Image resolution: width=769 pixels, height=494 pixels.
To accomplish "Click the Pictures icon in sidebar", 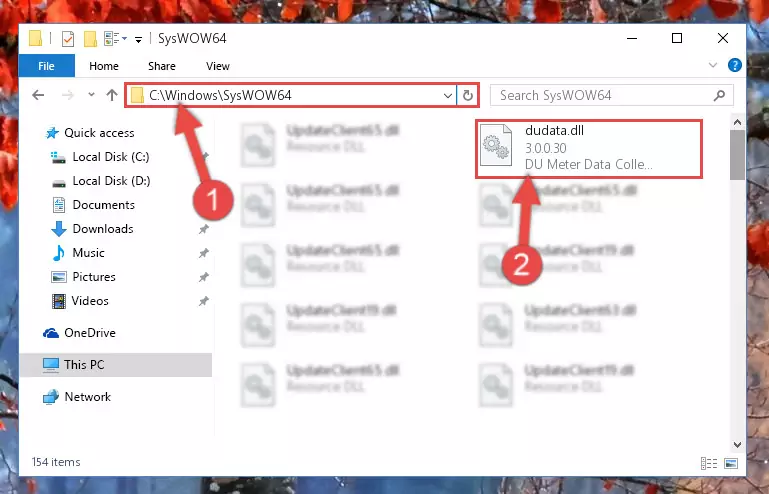I will click(59, 277).
